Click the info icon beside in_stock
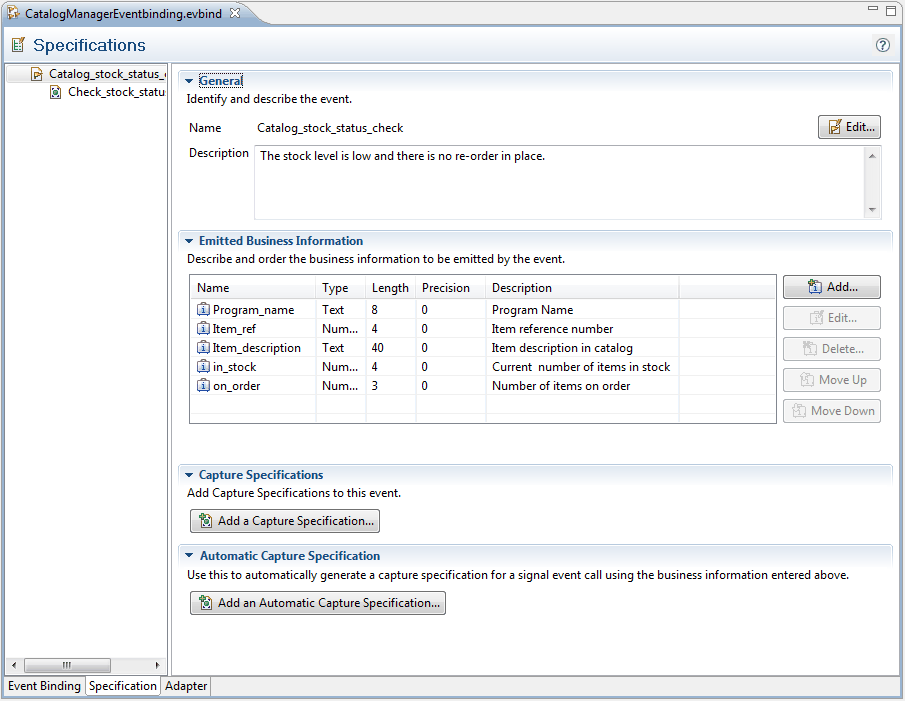Image resolution: width=905 pixels, height=701 pixels. (205, 367)
